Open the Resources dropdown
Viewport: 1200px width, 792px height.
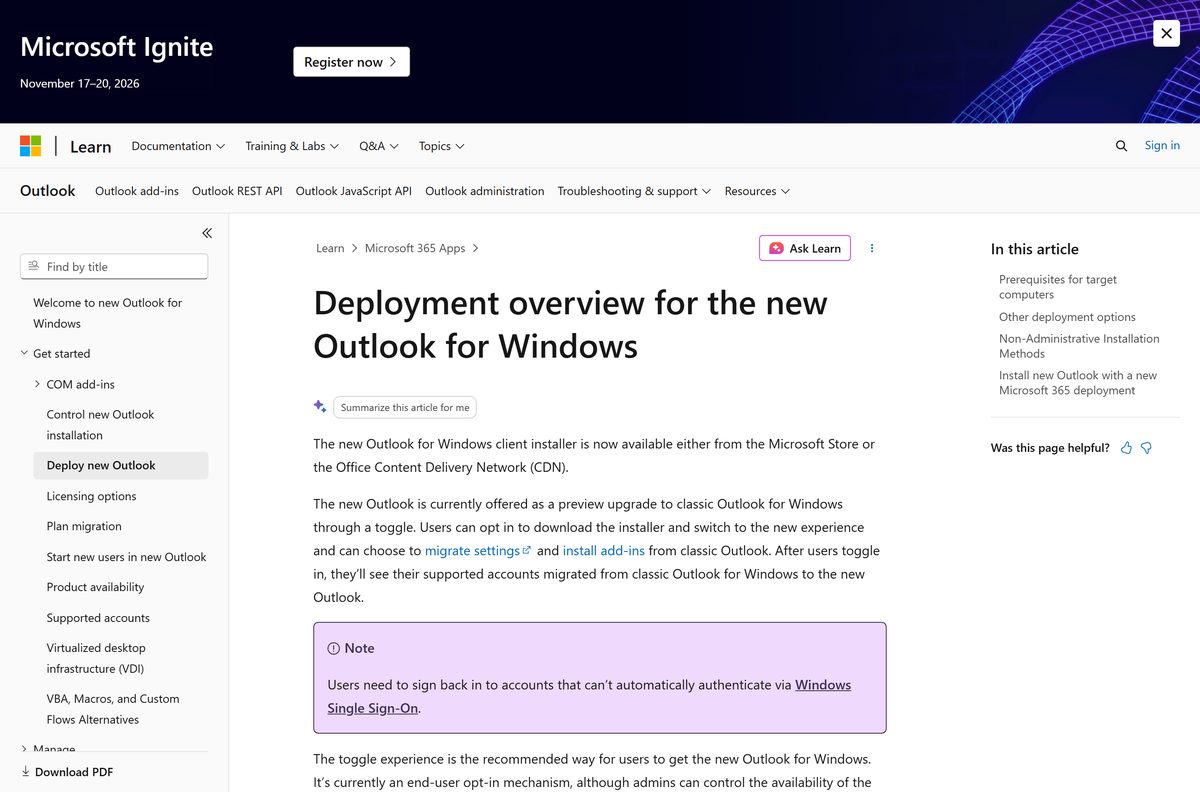tap(757, 191)
